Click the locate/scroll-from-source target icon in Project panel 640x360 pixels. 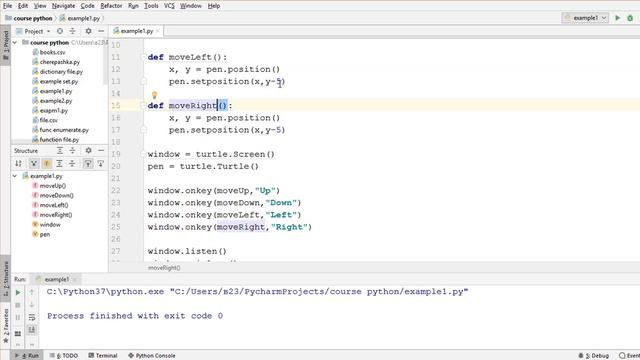tap(60, 31)
